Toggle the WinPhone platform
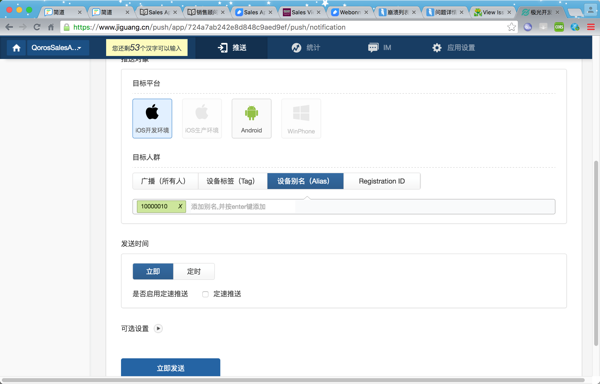 pos(301,118)
